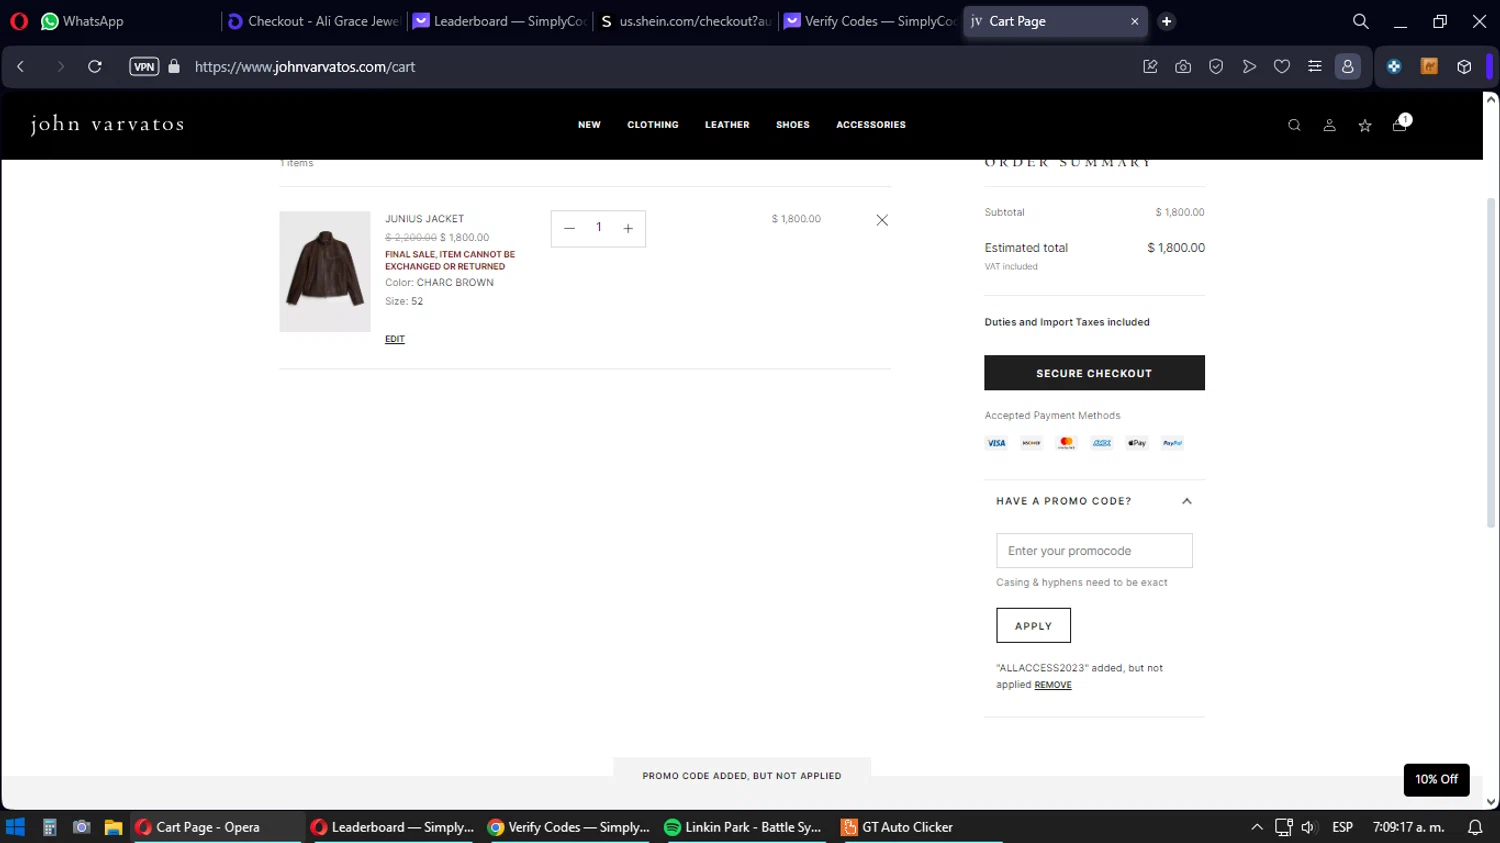Go back to the previous page
The height and width of the screenshot is (843, 1500).
[x=20, y=67]
